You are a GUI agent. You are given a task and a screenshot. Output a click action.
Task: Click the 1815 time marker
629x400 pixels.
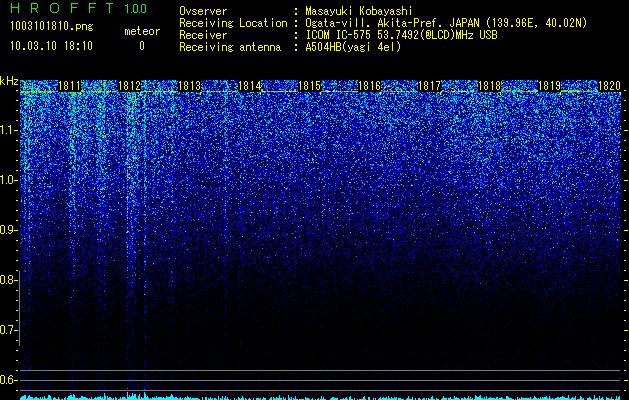310,86
